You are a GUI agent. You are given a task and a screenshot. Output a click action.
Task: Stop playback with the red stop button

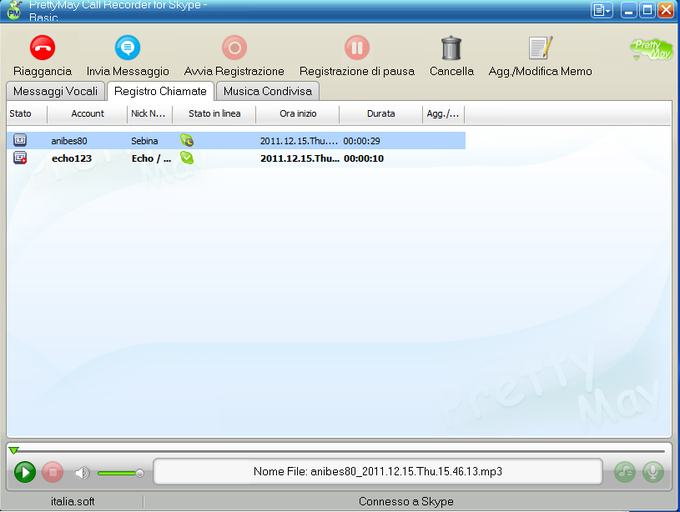tap(53, 472)
